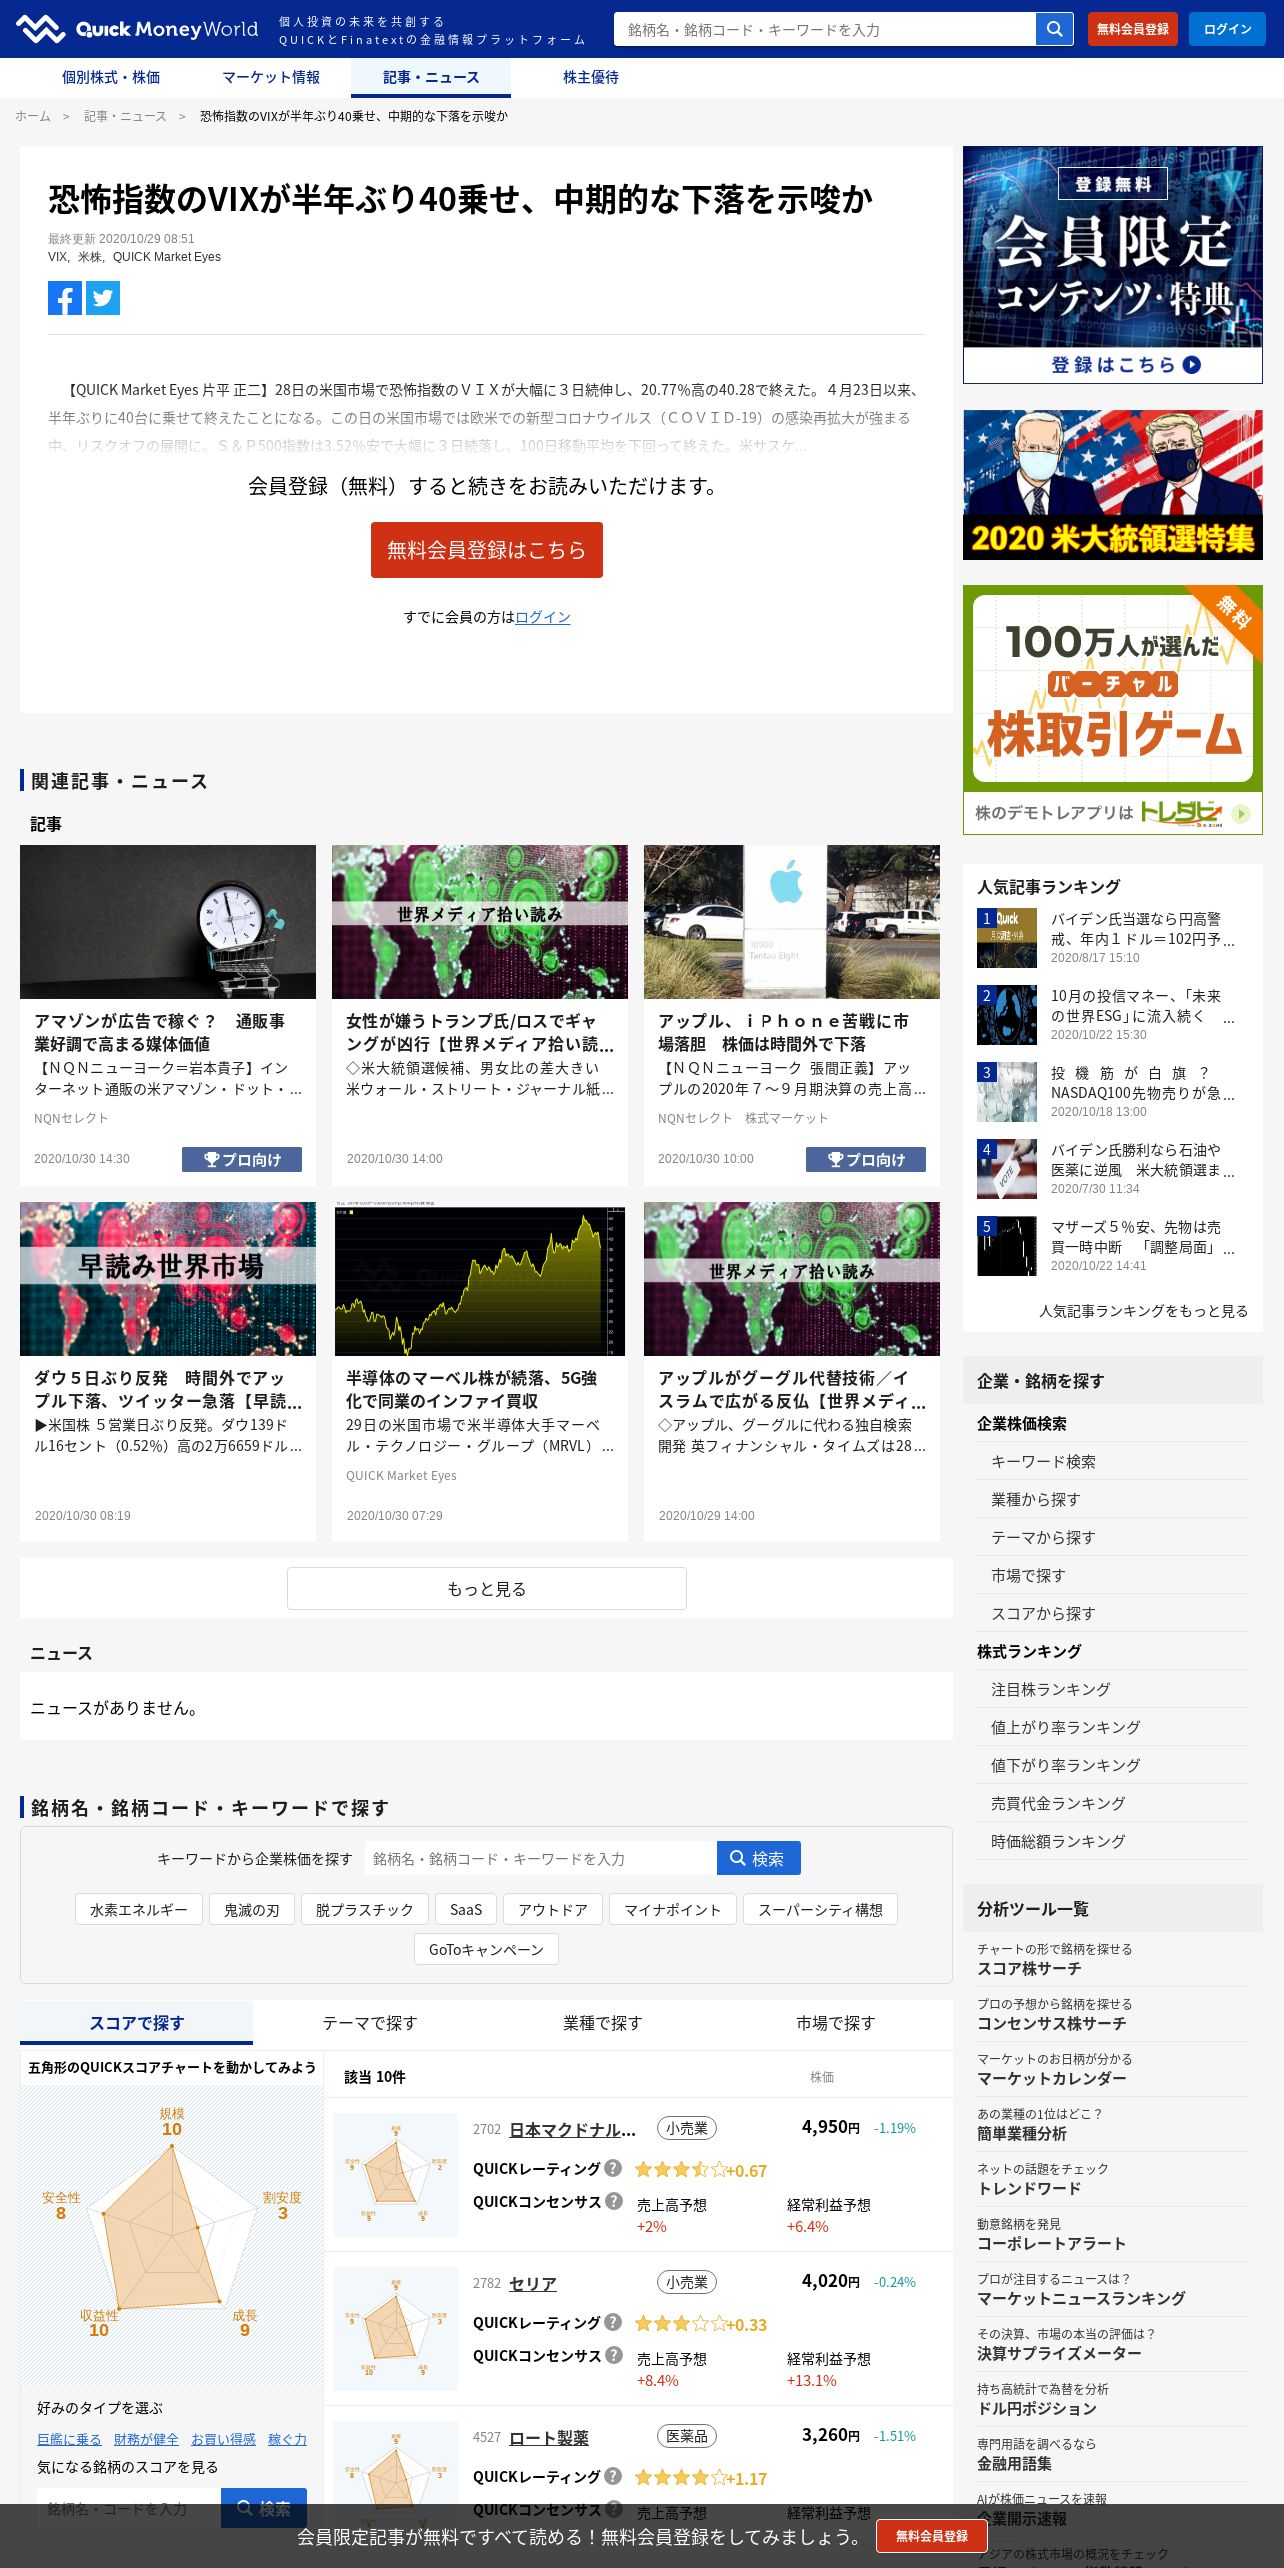
Task: Open 業種から探す in sidebar
Action: tap(1113, 1499)
